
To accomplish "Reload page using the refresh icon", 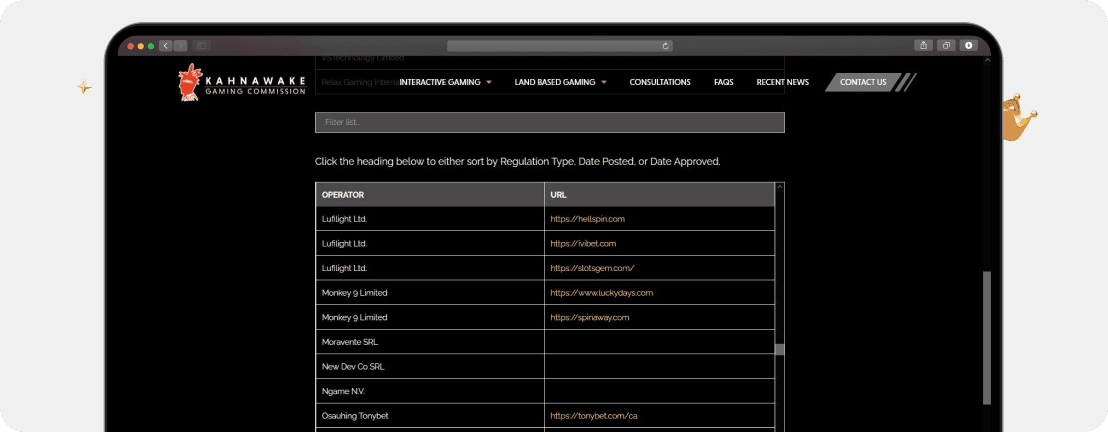I will pos(665,46).
